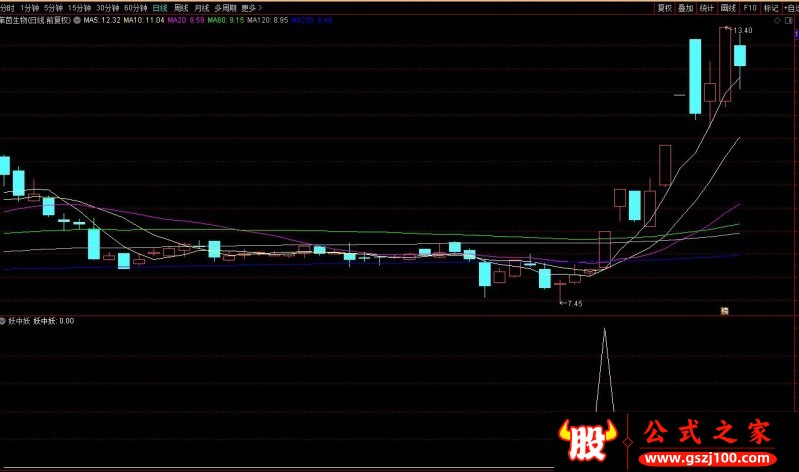Click the diamond icon in the chart corner
The width and height of the screenshot is (799, 472).
[777, 20]
